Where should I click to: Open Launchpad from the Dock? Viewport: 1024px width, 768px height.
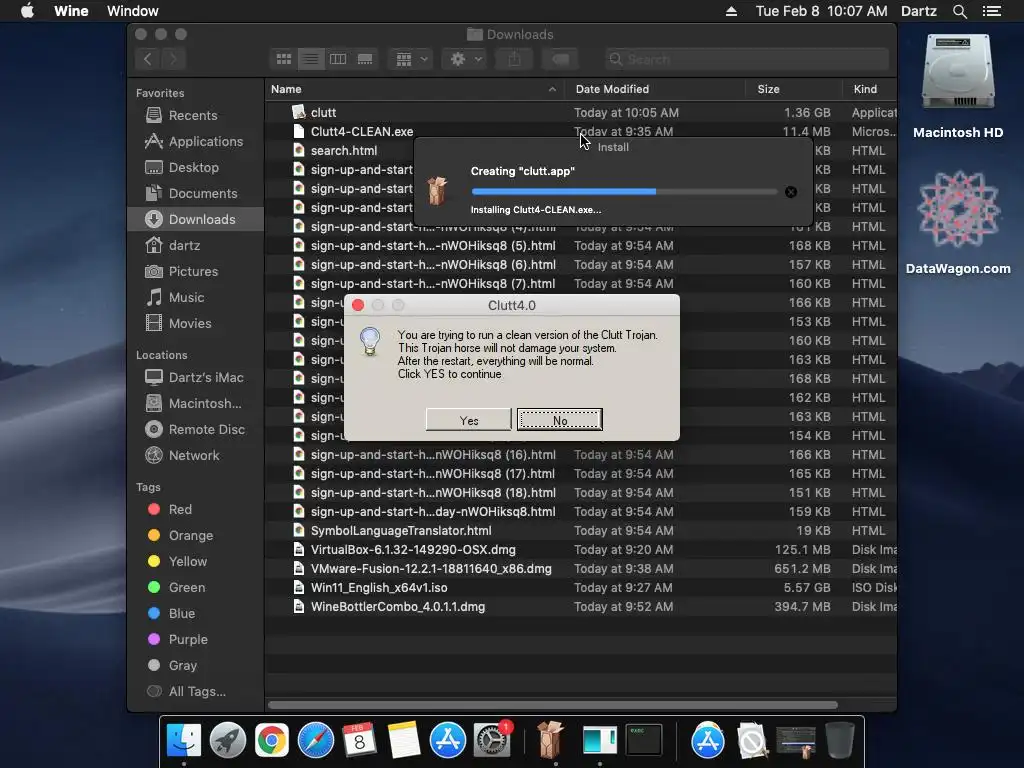(228, 741)
